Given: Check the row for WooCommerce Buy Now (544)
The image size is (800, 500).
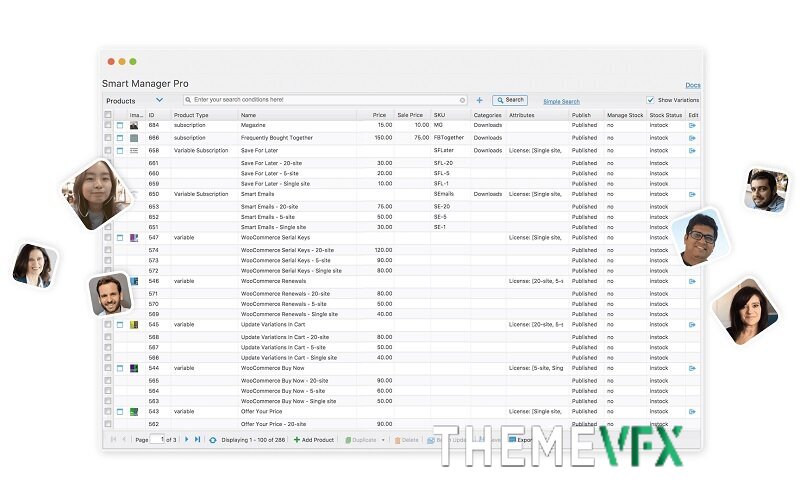Looking at the screenshot, I should [108, 368].
